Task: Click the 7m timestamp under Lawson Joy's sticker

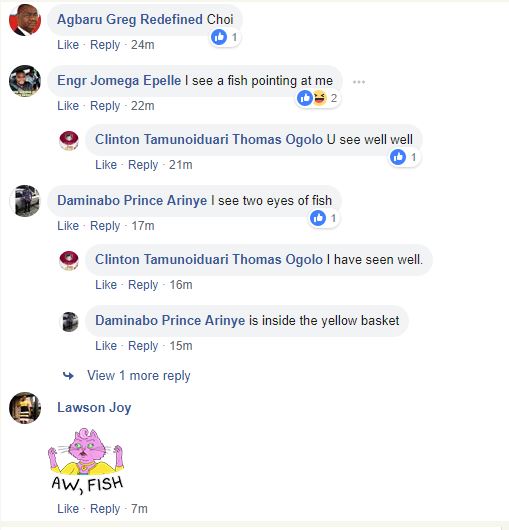Action: point(139,509)
